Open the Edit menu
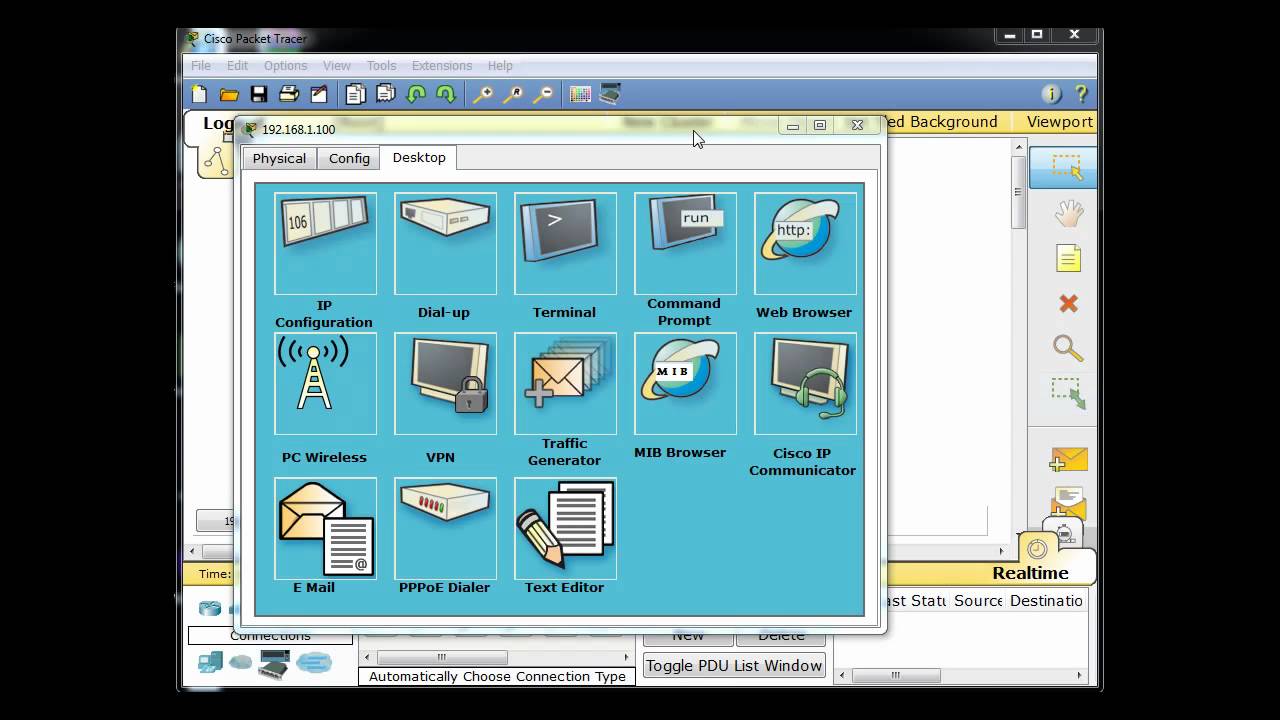This screenshot has width=1280, height=720. point(237,66)
